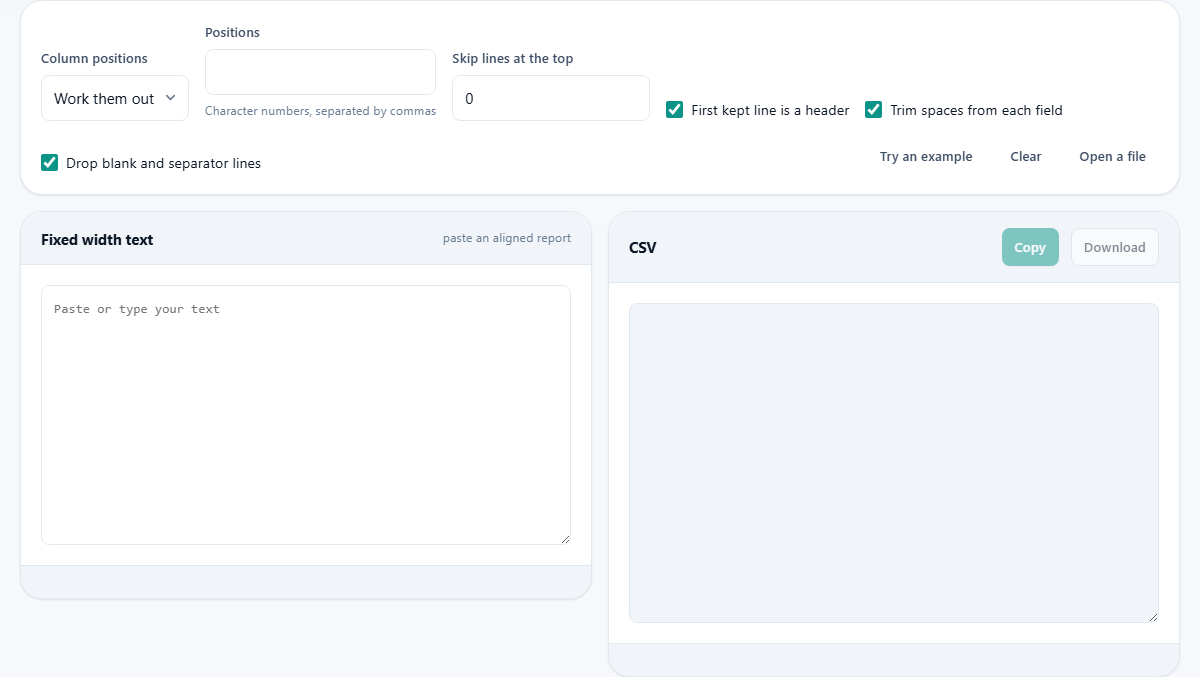Click the Clear button
The image size is (1200, 677).
coord(1026,156)
